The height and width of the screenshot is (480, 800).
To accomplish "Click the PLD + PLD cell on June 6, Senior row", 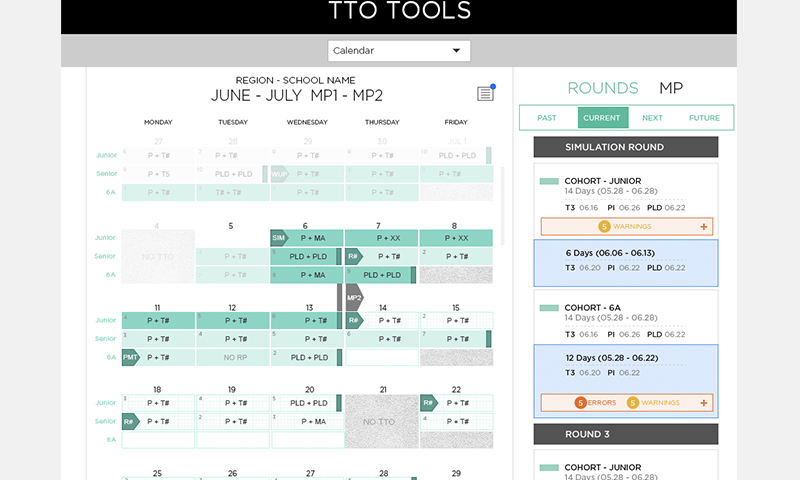I will click(x=307, y=256).
